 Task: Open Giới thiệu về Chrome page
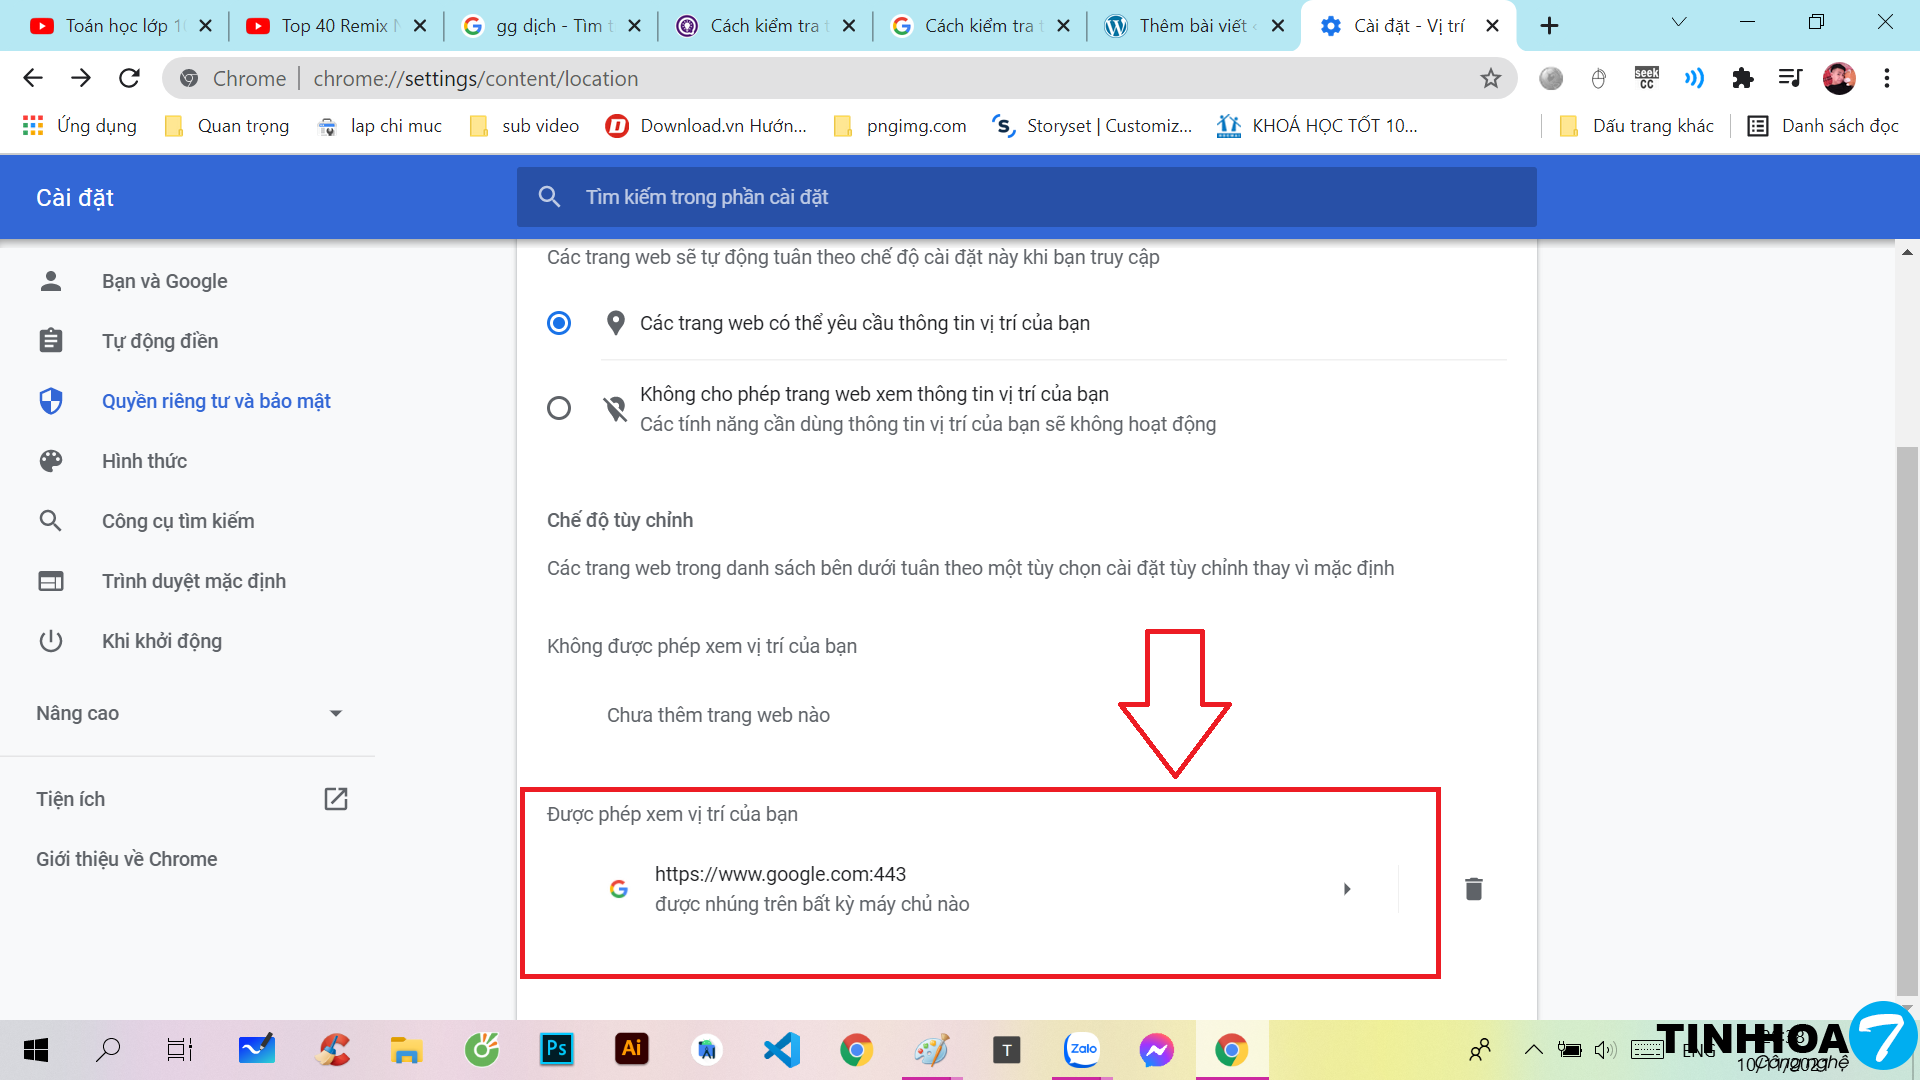tap(127, 859)
